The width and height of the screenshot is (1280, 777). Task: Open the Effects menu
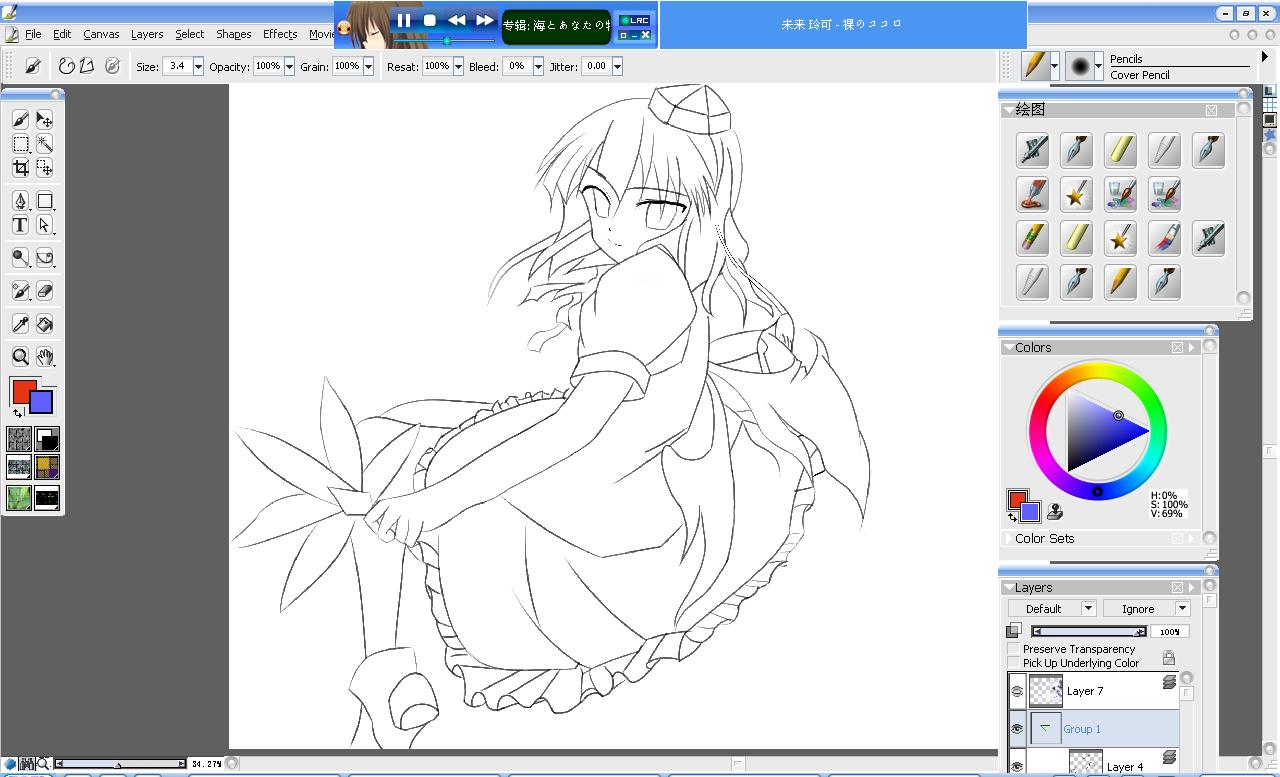tap(280, 34)
